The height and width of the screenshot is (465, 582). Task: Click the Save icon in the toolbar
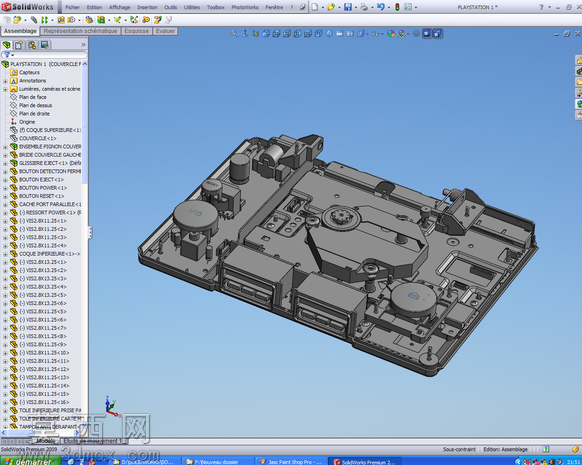pos(347,7)
